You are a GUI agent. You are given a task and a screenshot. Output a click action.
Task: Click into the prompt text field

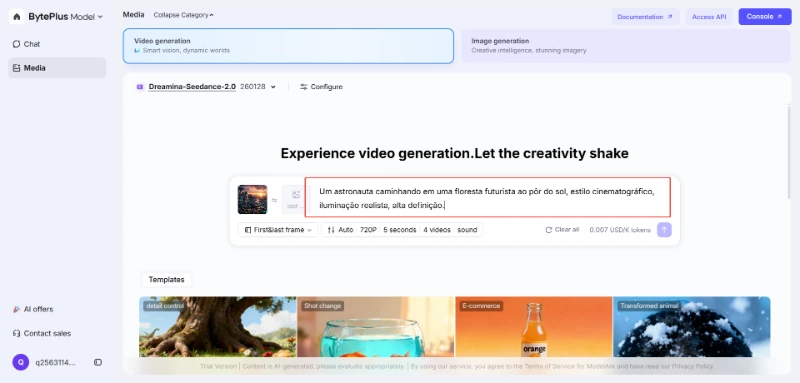click(488, 197)
